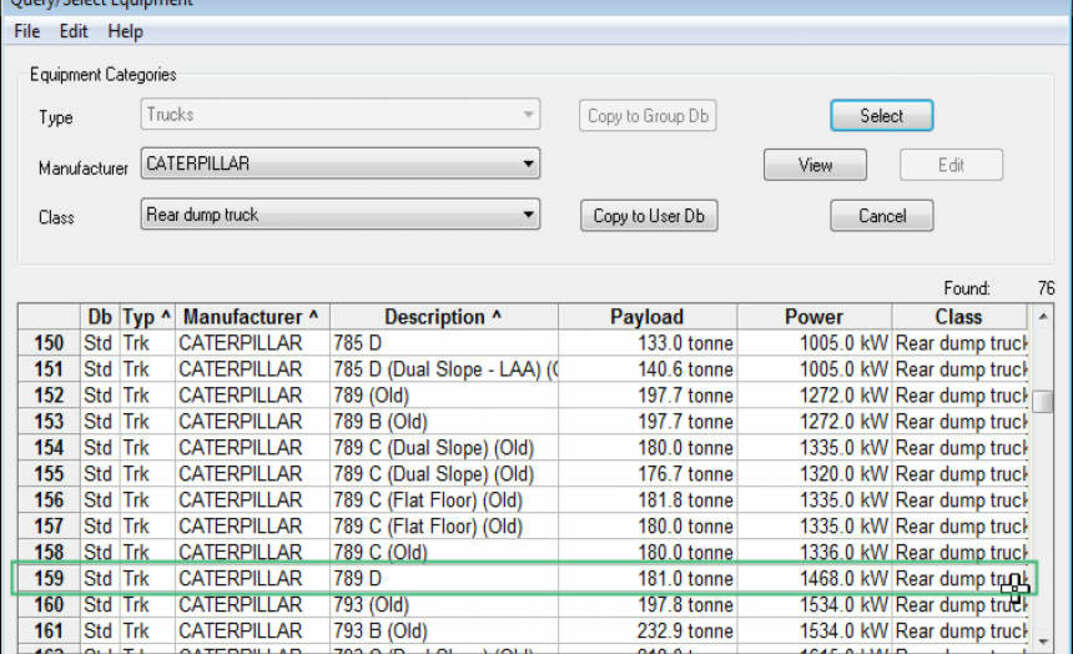Click row header number 156
The width and height of the screenshot is (1073, 654).
(49, 500)
